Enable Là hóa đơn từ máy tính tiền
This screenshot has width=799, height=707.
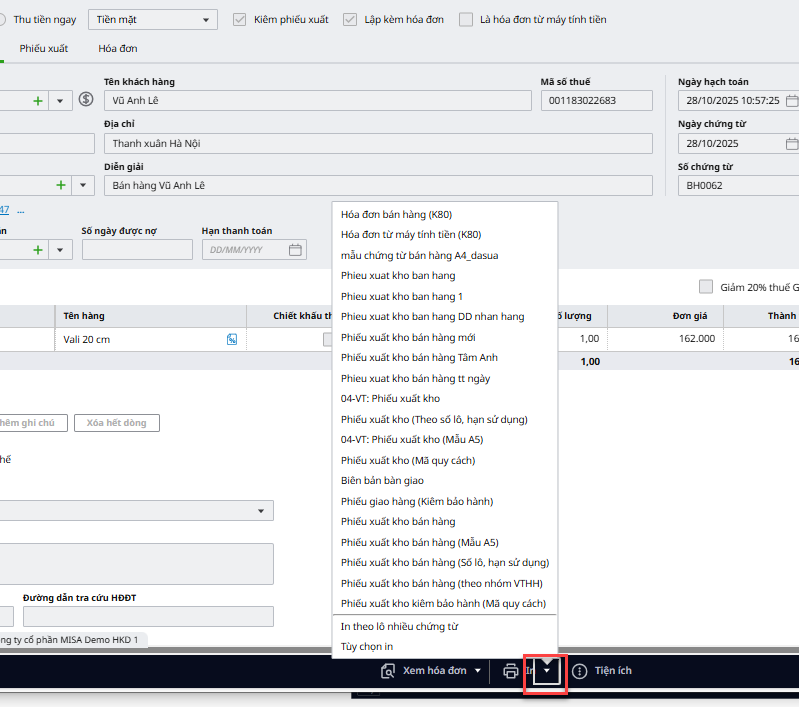466,19
